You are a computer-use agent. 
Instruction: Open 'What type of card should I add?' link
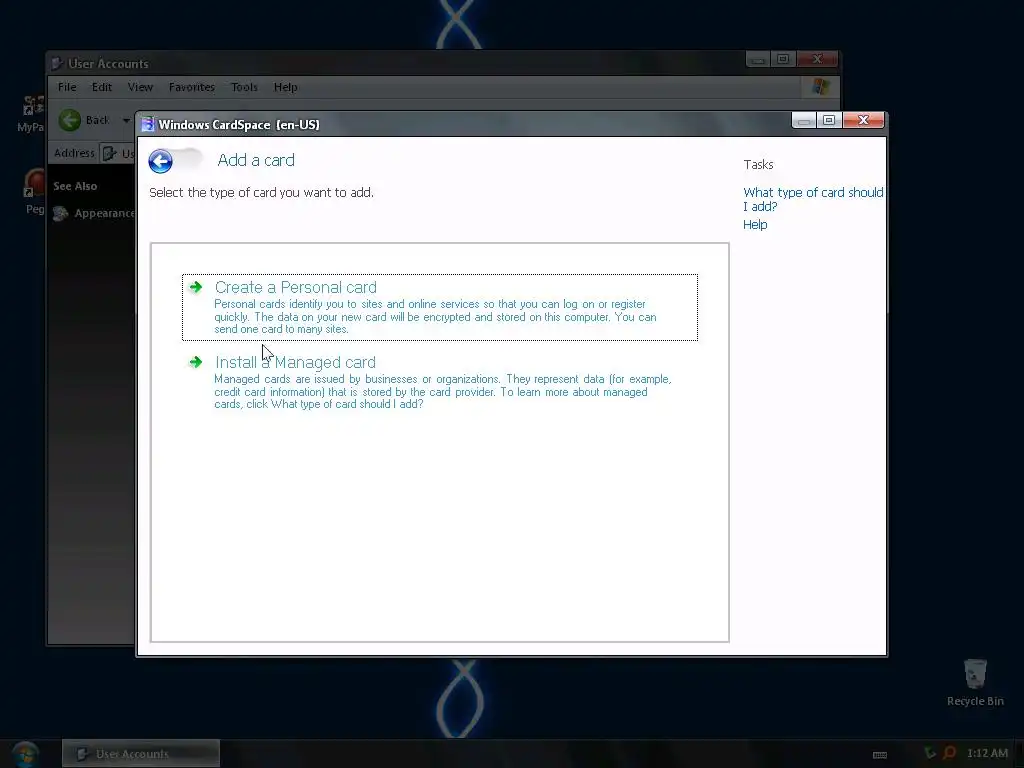pyautogui.click(x=813, y=199)
